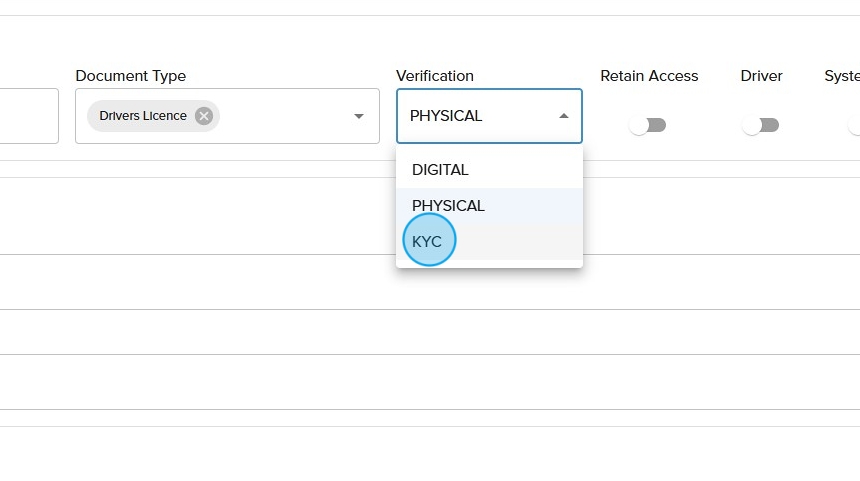This screenshot has height=481, width=860.
Task: Click blank space inside Document Type field
Action: click(x=285, y=116)
